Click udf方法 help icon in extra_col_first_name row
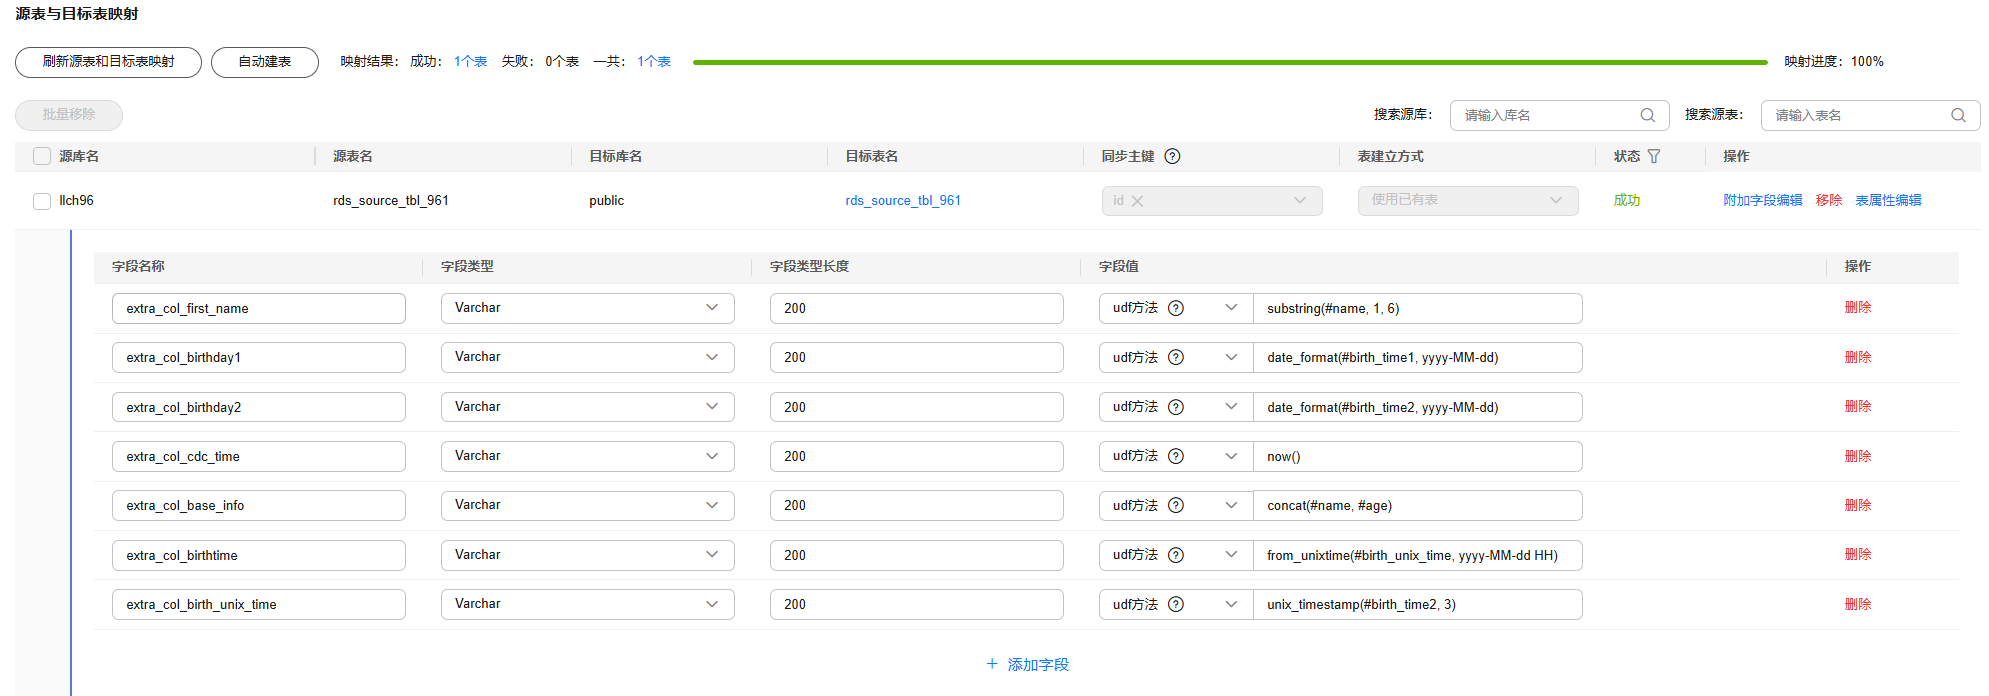 (x=1176, y=308)
